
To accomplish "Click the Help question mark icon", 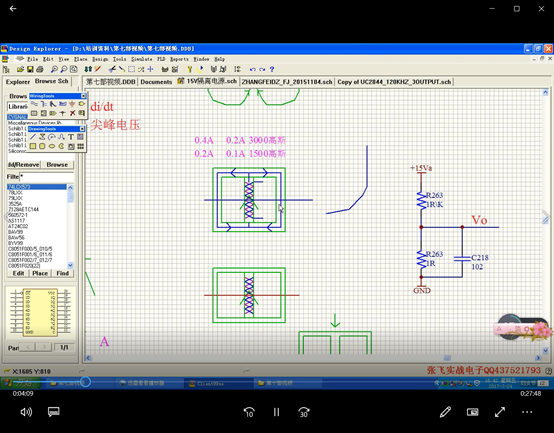I will [272, 70].
